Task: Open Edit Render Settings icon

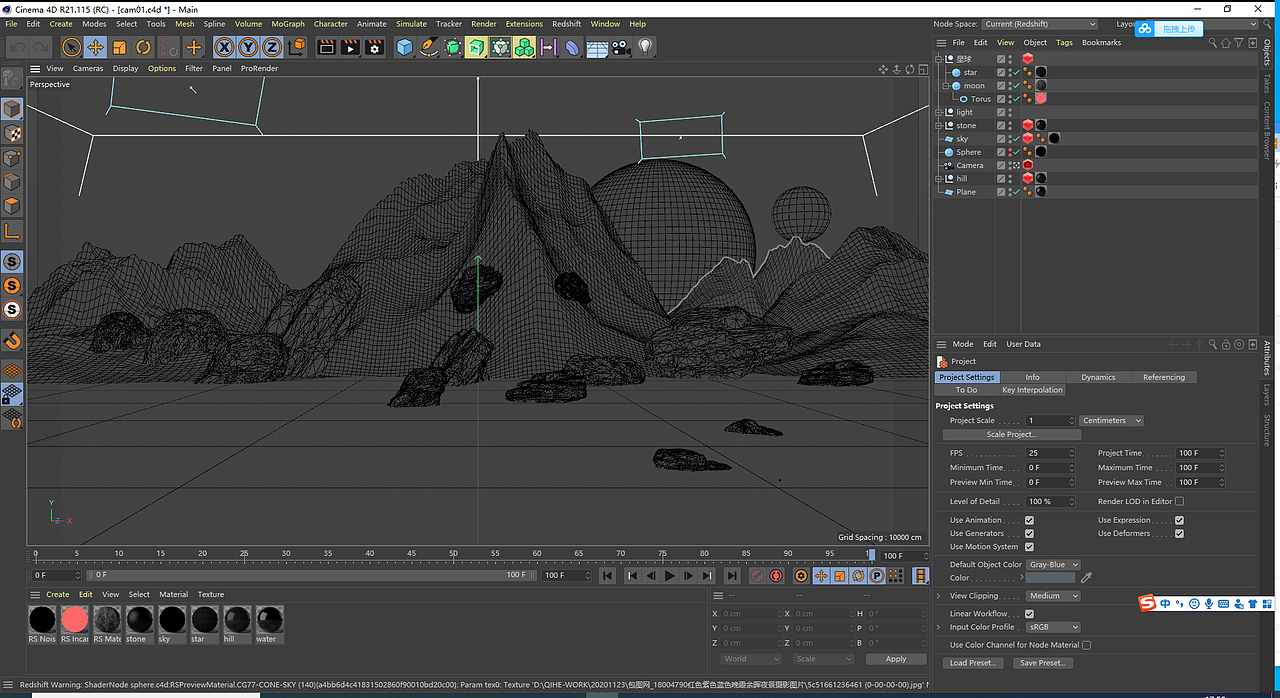Action: [374, 47]
